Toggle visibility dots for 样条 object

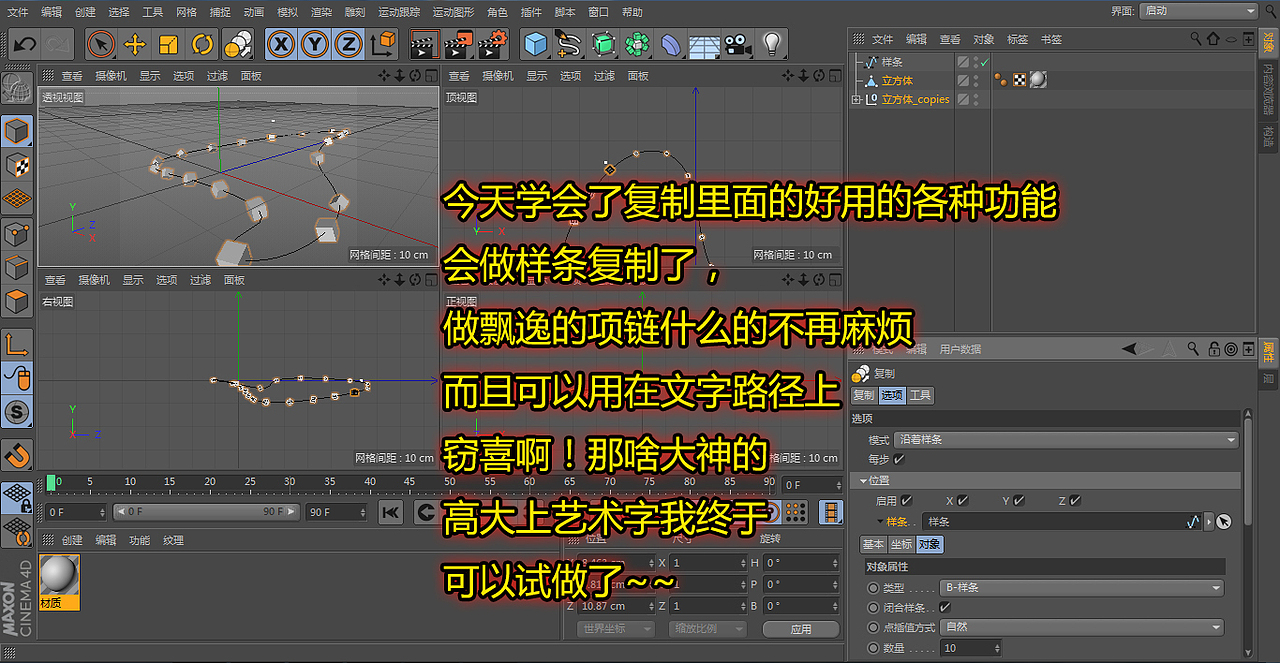click(976, 62)
